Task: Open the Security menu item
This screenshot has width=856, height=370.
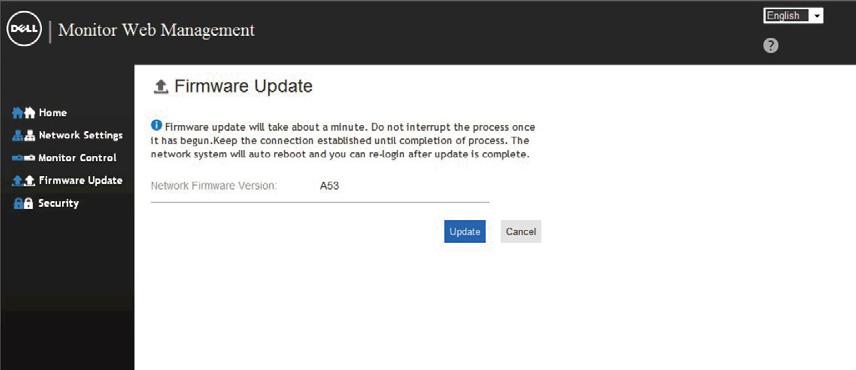Action: 58,204
